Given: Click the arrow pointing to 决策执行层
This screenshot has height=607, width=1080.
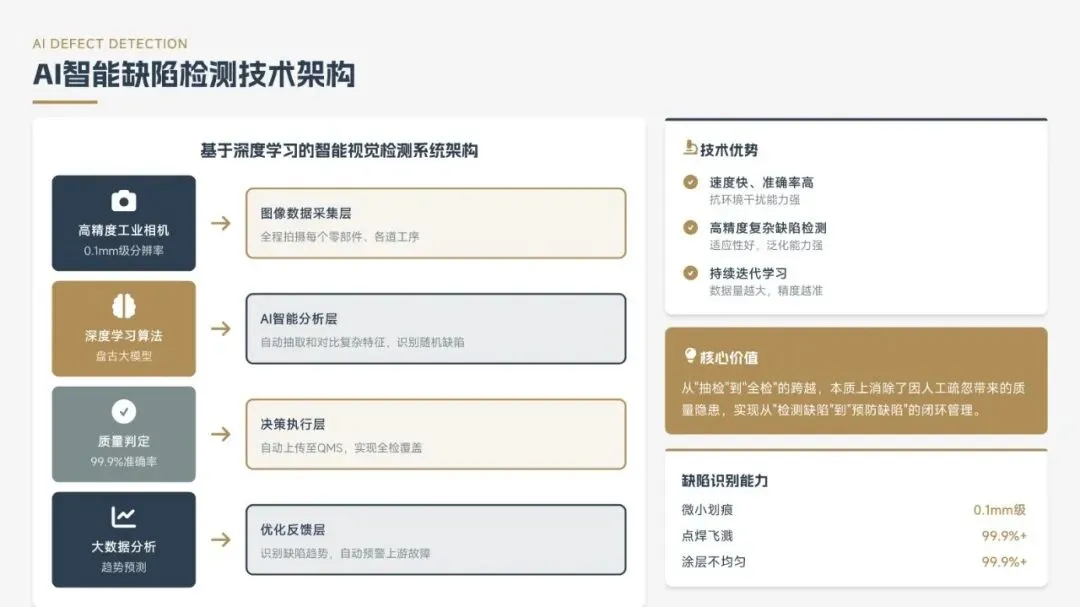Looking at the screenshot, I should coord(221,434).
